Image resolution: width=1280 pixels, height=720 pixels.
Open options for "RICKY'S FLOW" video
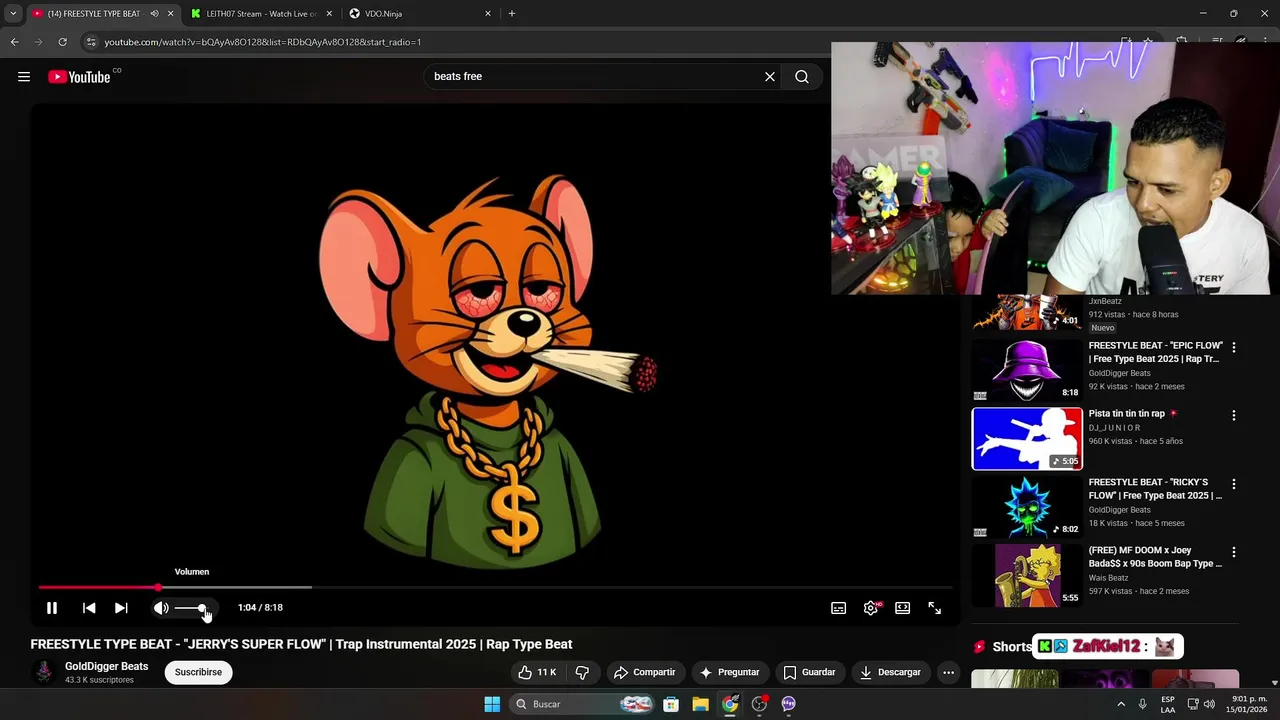coord(1233,484)
